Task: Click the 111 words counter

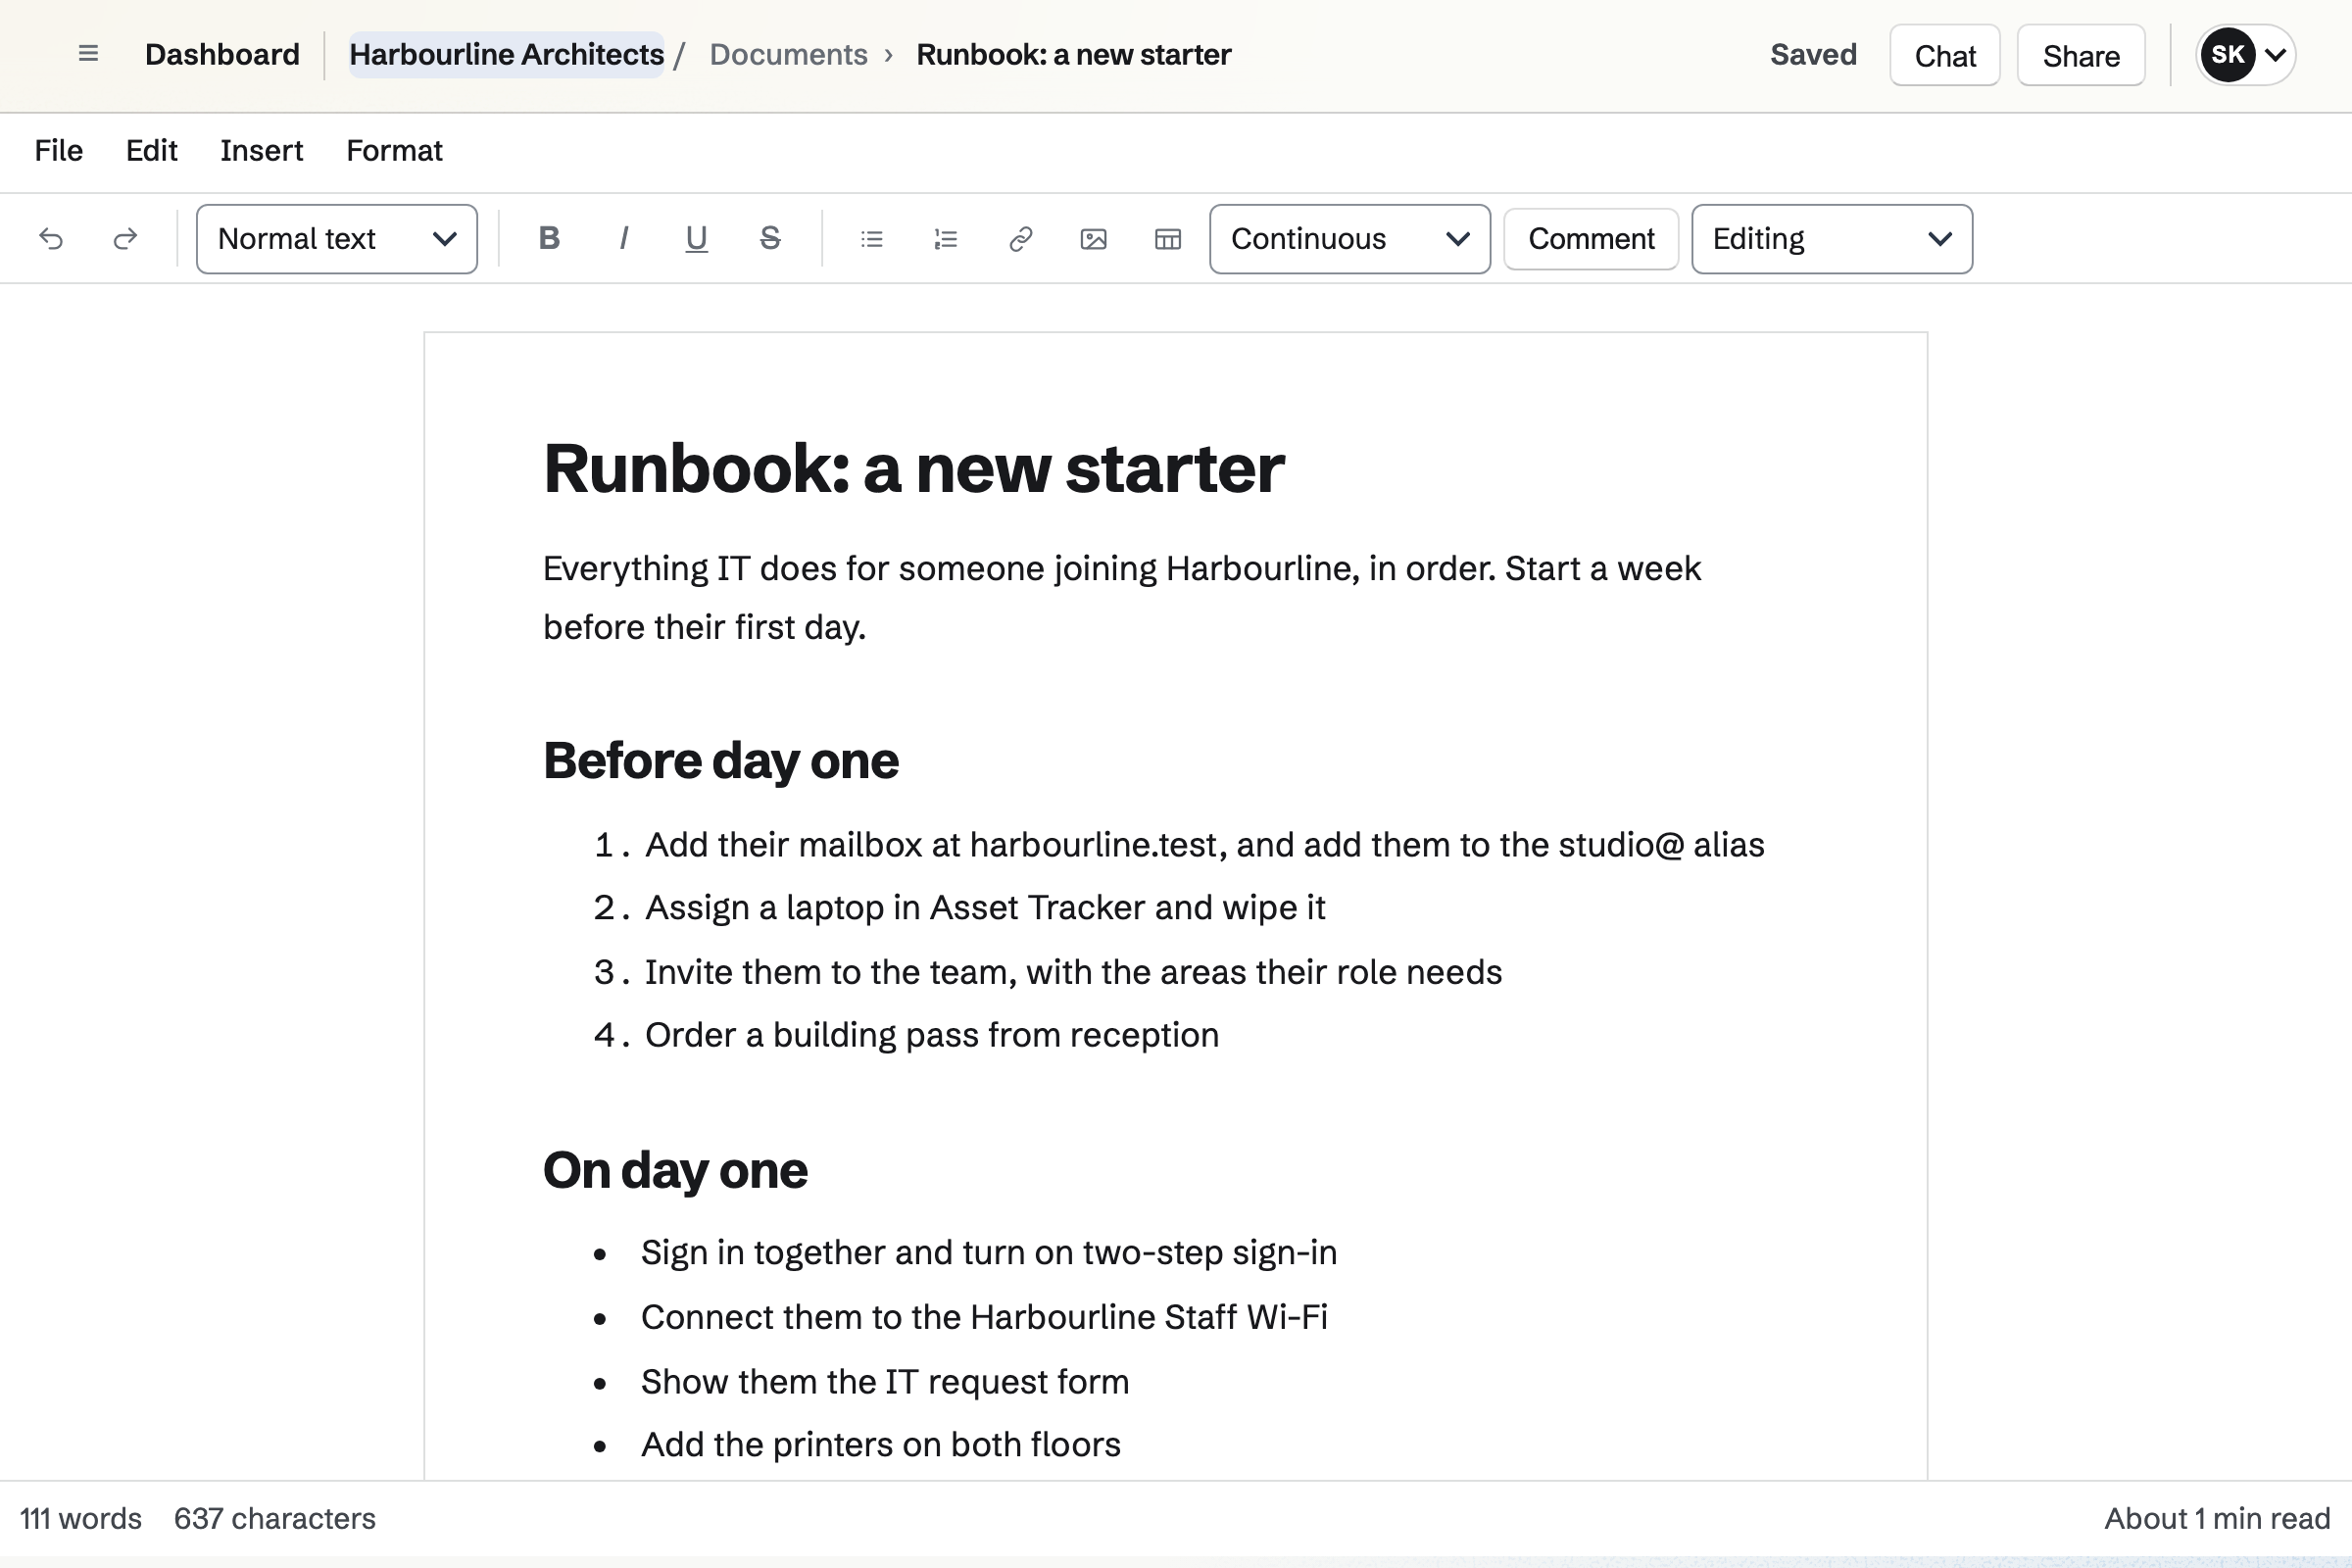Action: [81, 1519]
